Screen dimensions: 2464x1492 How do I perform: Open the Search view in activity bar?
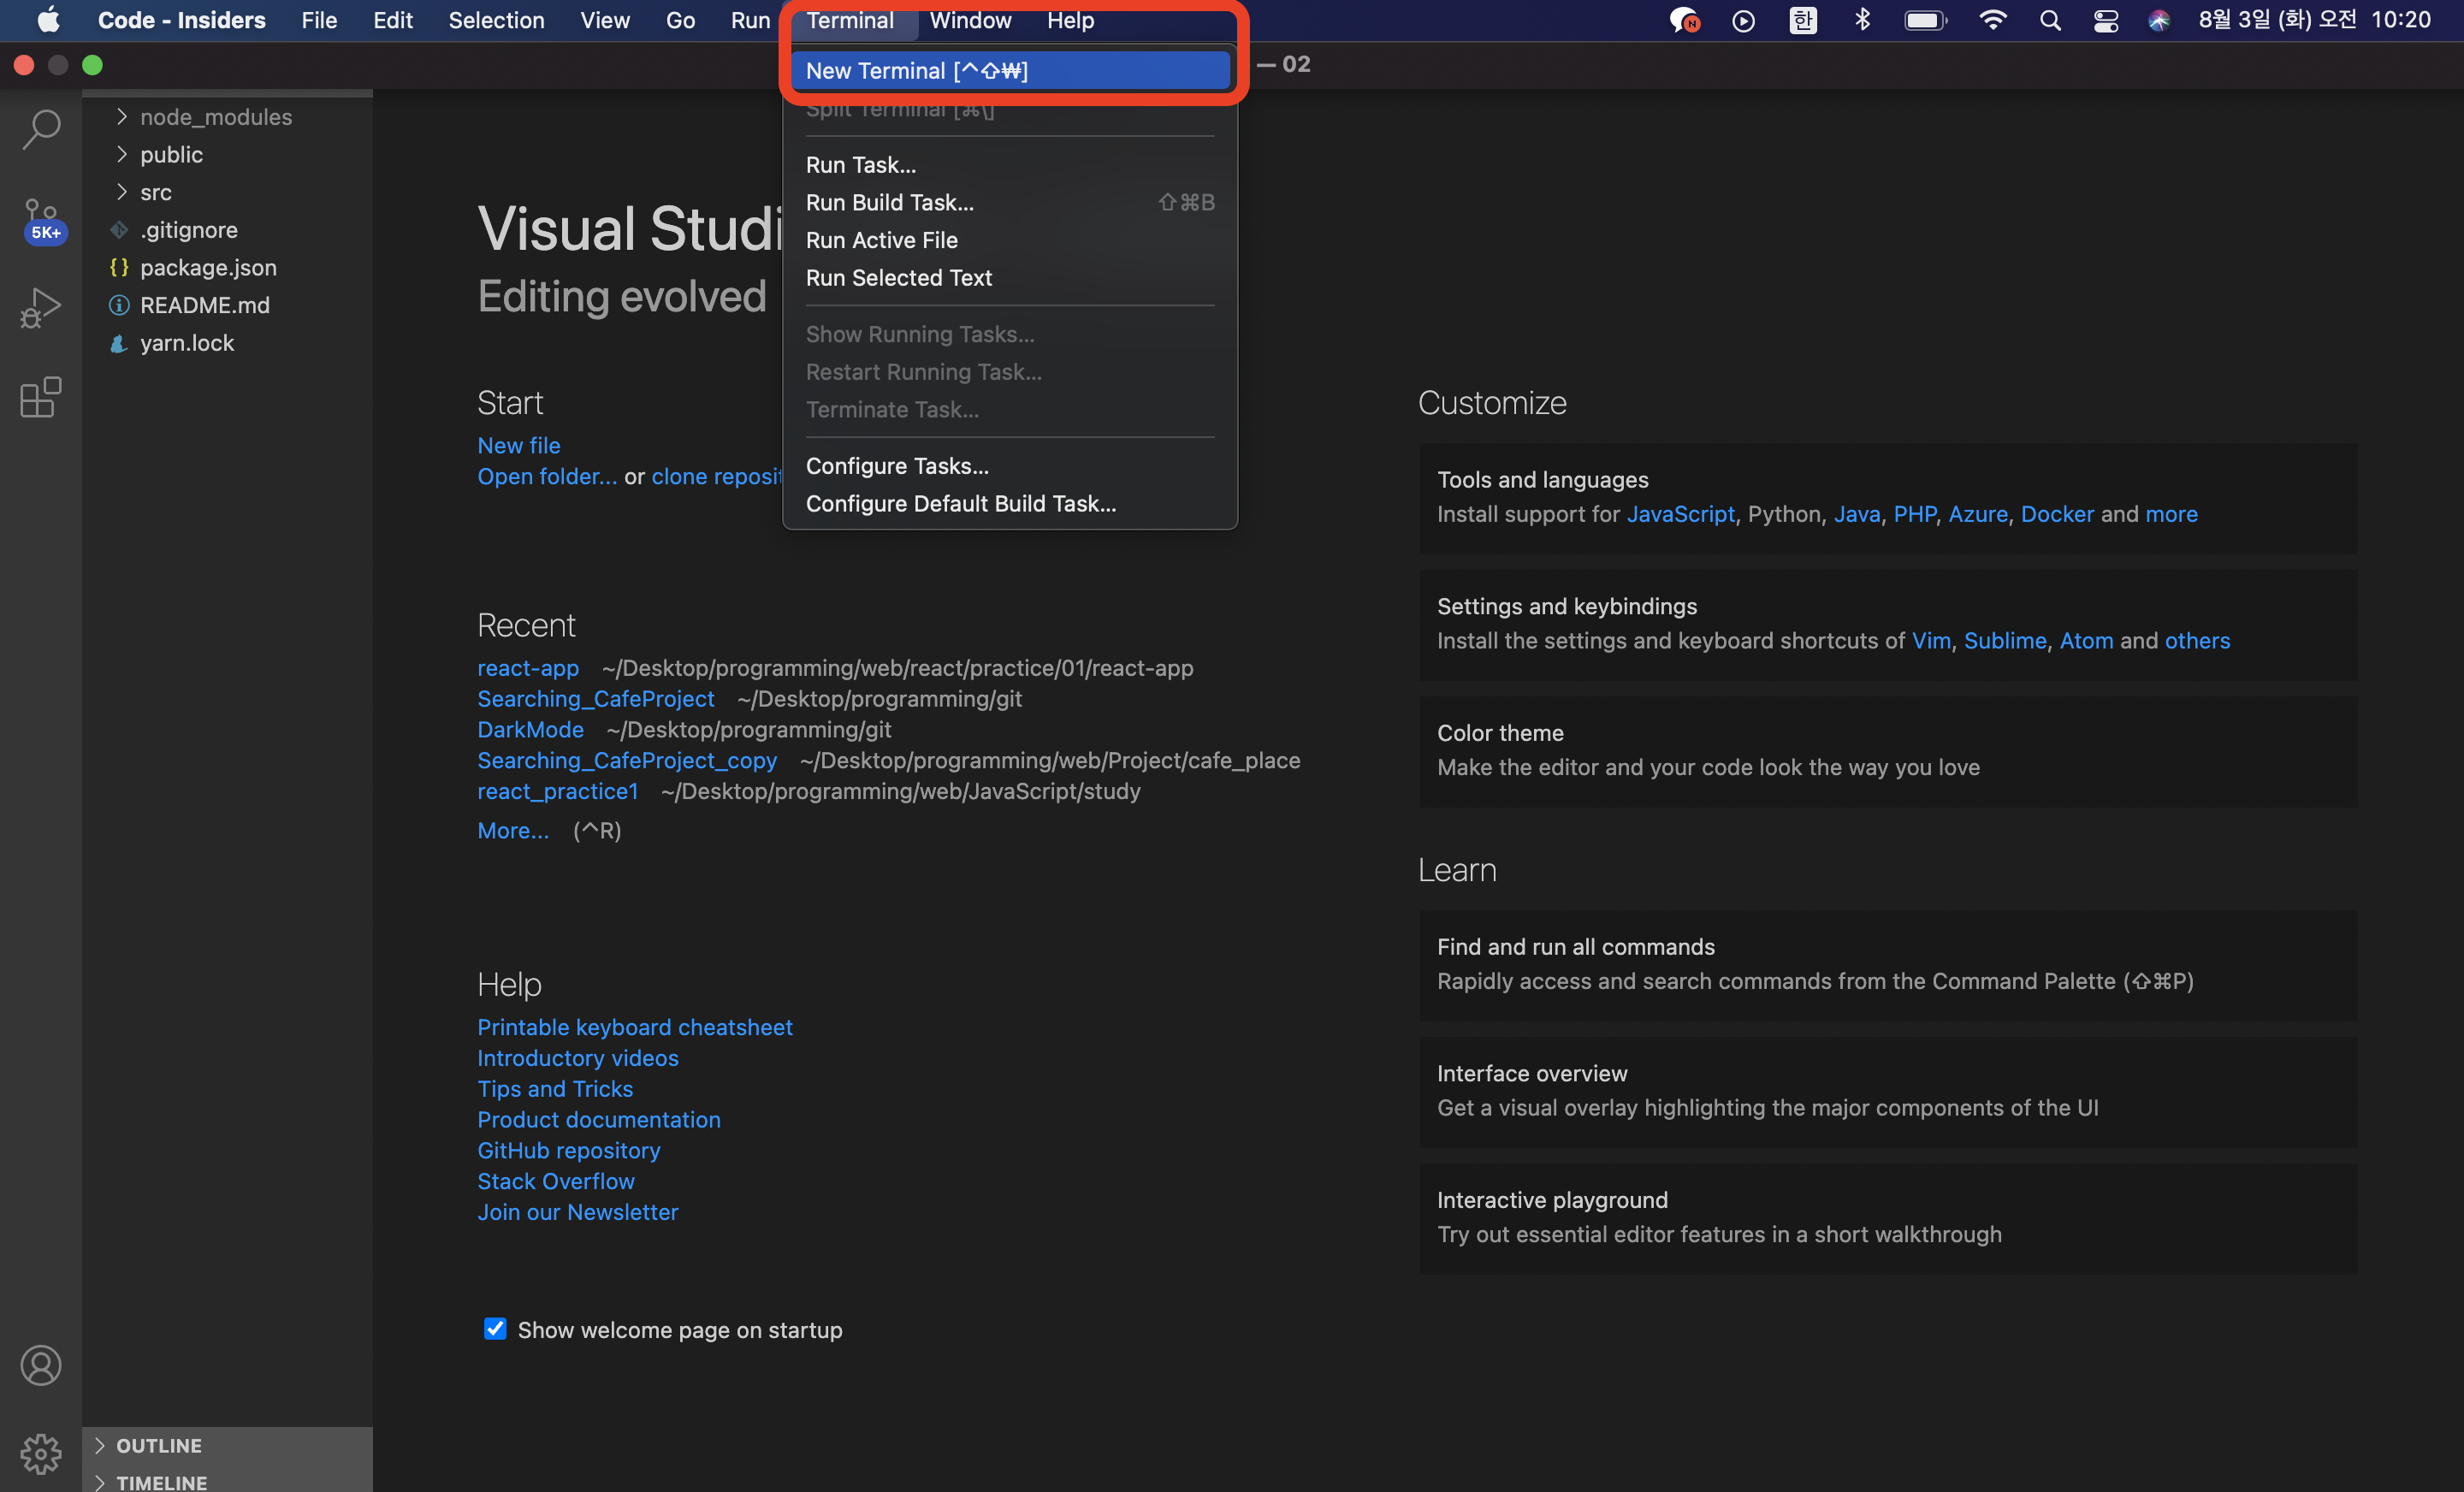pyautogui.click(x=41, y=130)
